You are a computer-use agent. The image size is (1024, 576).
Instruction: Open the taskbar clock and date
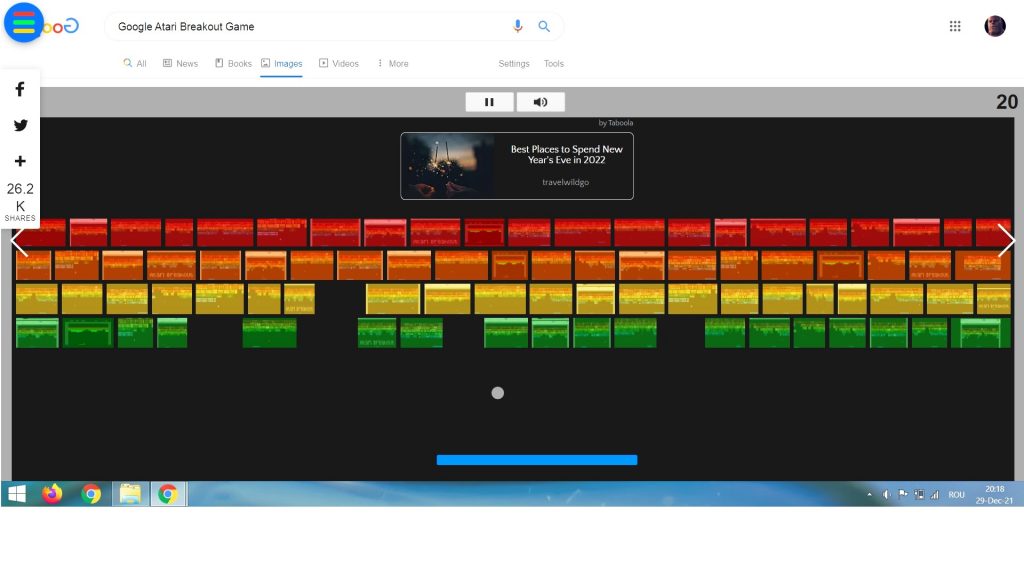click(995, 495)
